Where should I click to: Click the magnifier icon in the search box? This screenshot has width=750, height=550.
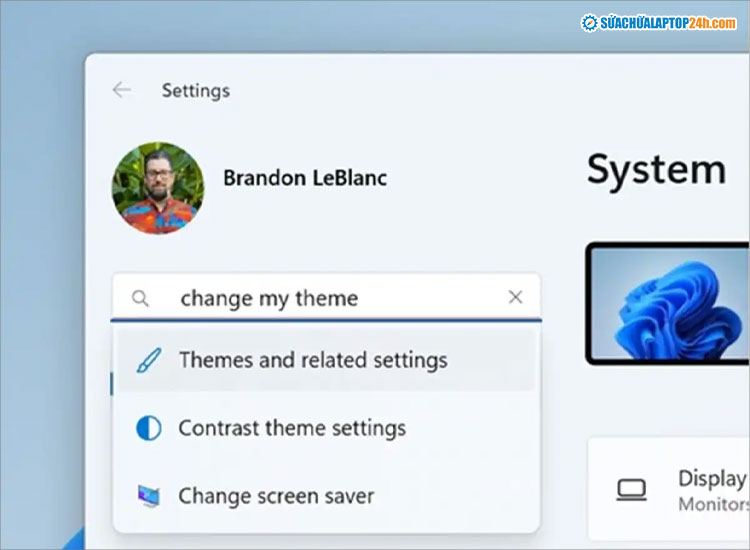[x=141, y=298]
